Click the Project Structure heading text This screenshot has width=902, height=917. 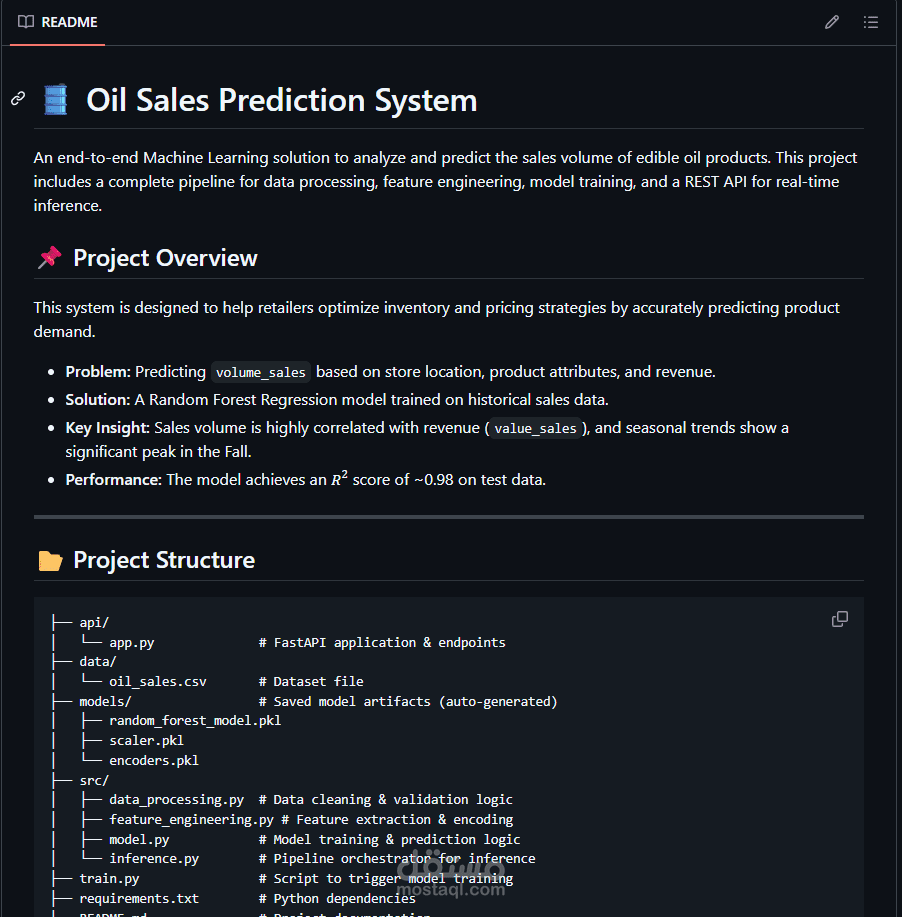click(164, 560)
